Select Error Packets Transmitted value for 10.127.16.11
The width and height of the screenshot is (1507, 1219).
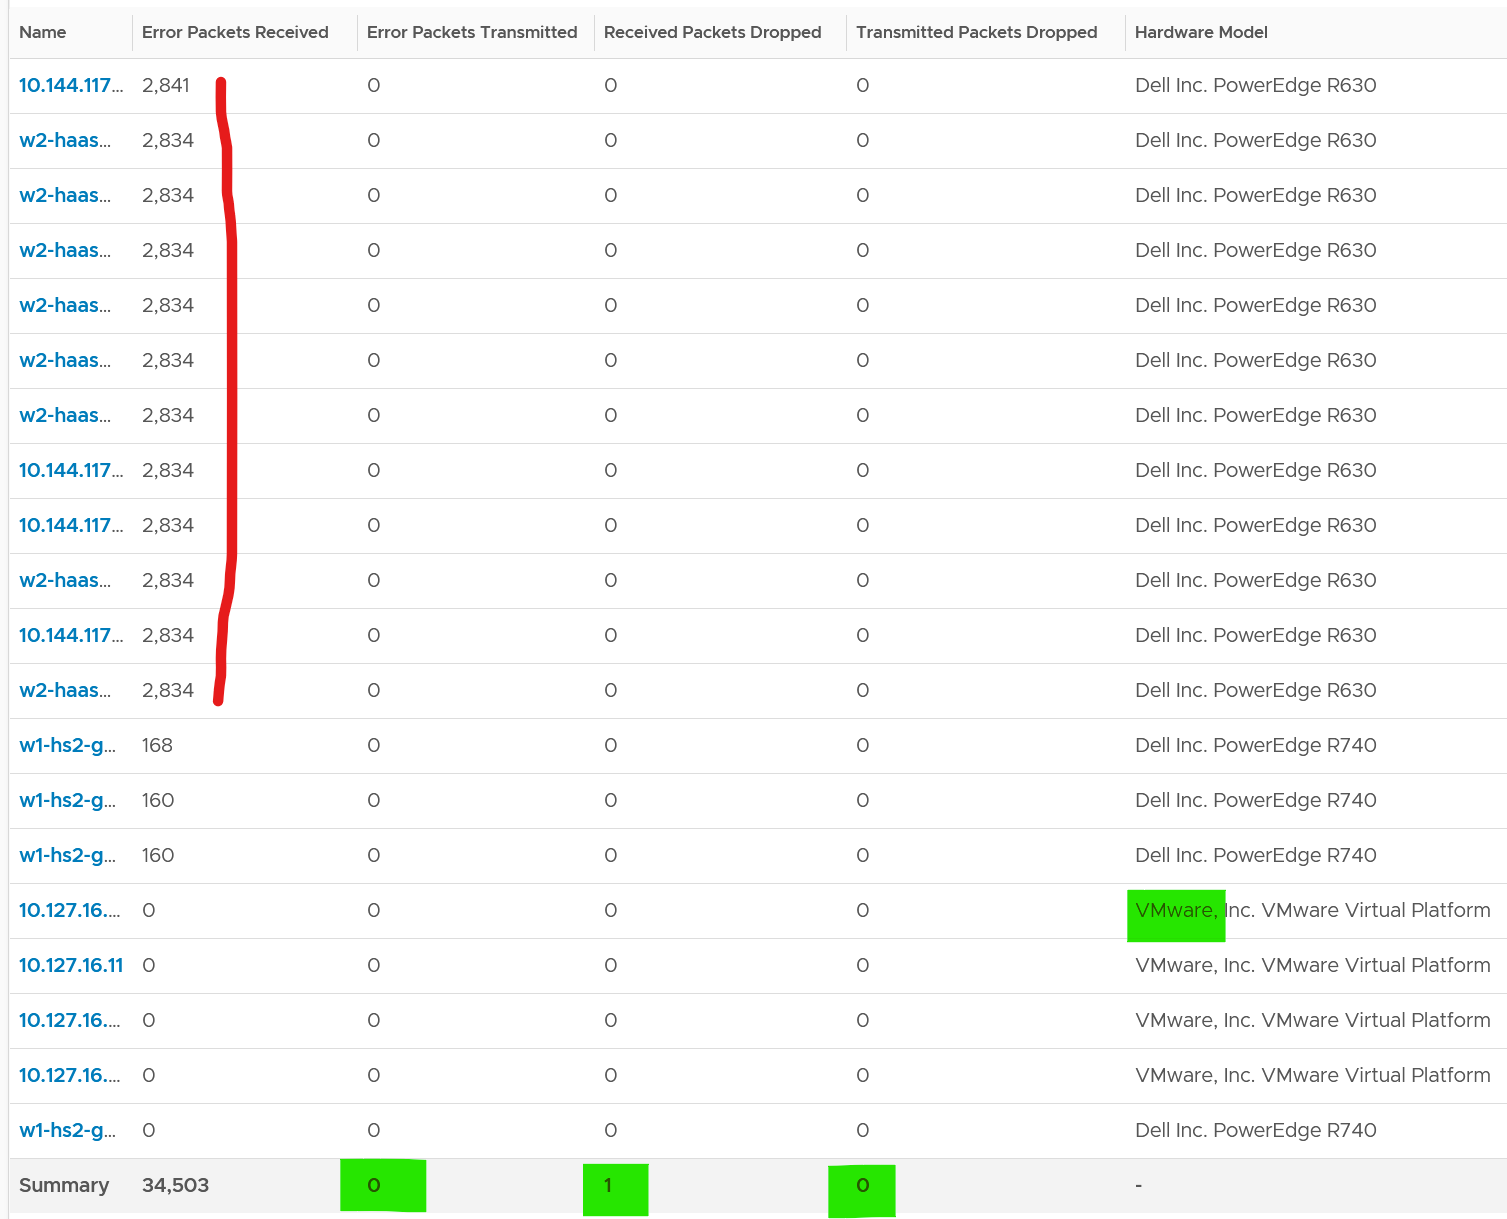(374, 965)
